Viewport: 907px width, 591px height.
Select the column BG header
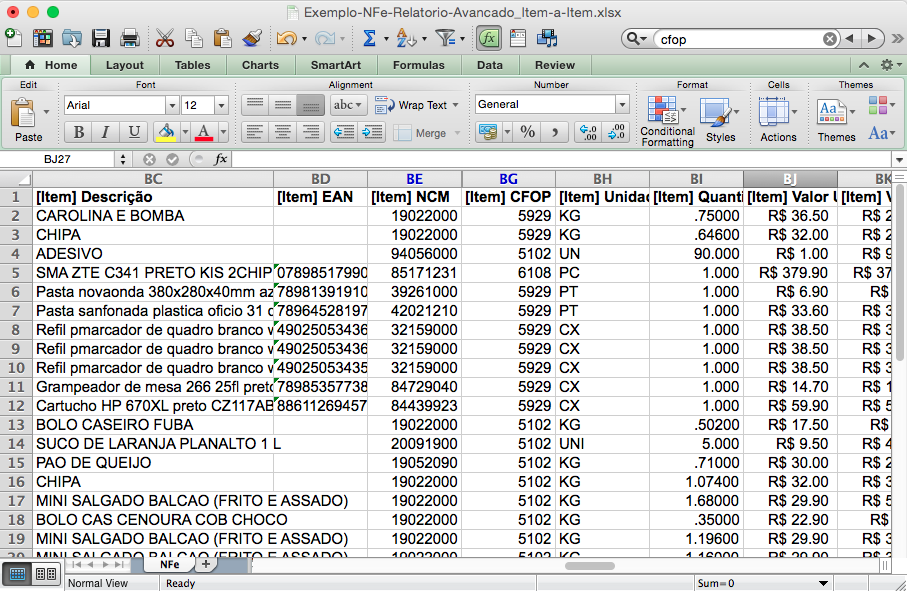pos(508,179)
